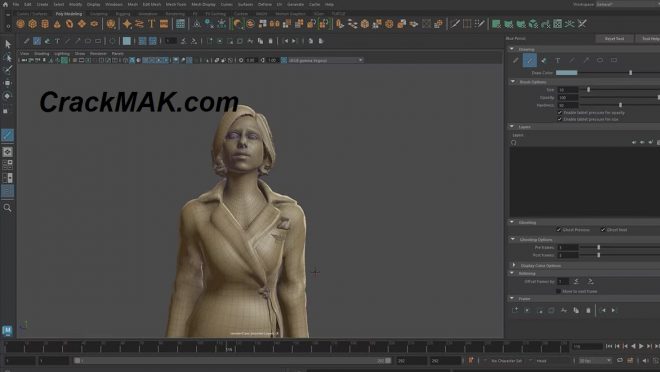Screen dimensions: 660x372
Task: Select the text T tool in Drawing section
Action: pyautogui.click(x=558, y=60)
